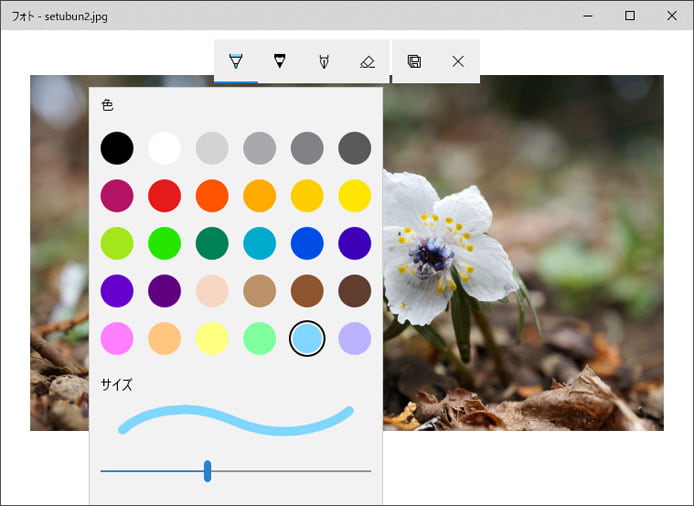Click the selected light blue swatch

coord(307,339)
